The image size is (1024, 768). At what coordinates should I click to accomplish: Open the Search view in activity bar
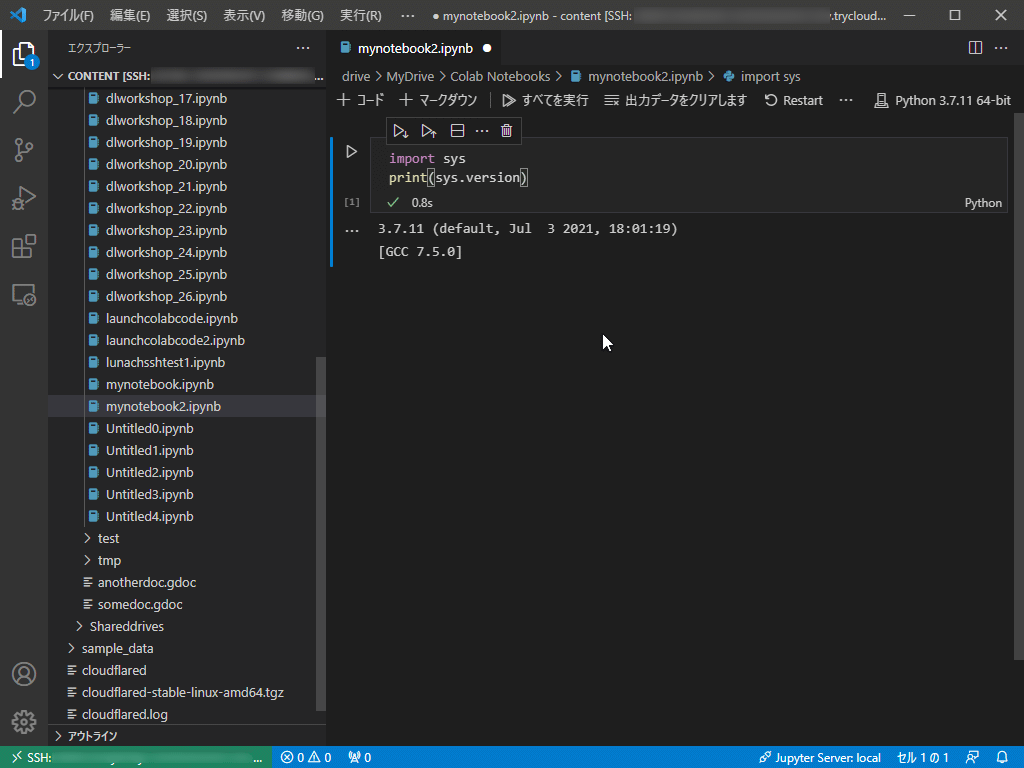(24, 101)
